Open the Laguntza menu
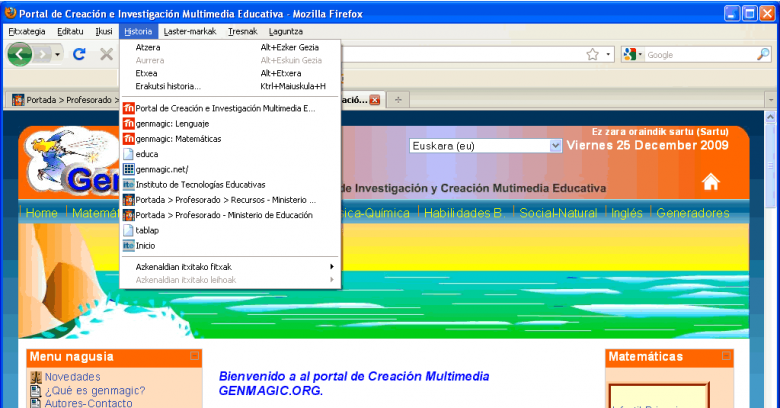This screenshot has height=408, width=780. [x=286, y=31]
